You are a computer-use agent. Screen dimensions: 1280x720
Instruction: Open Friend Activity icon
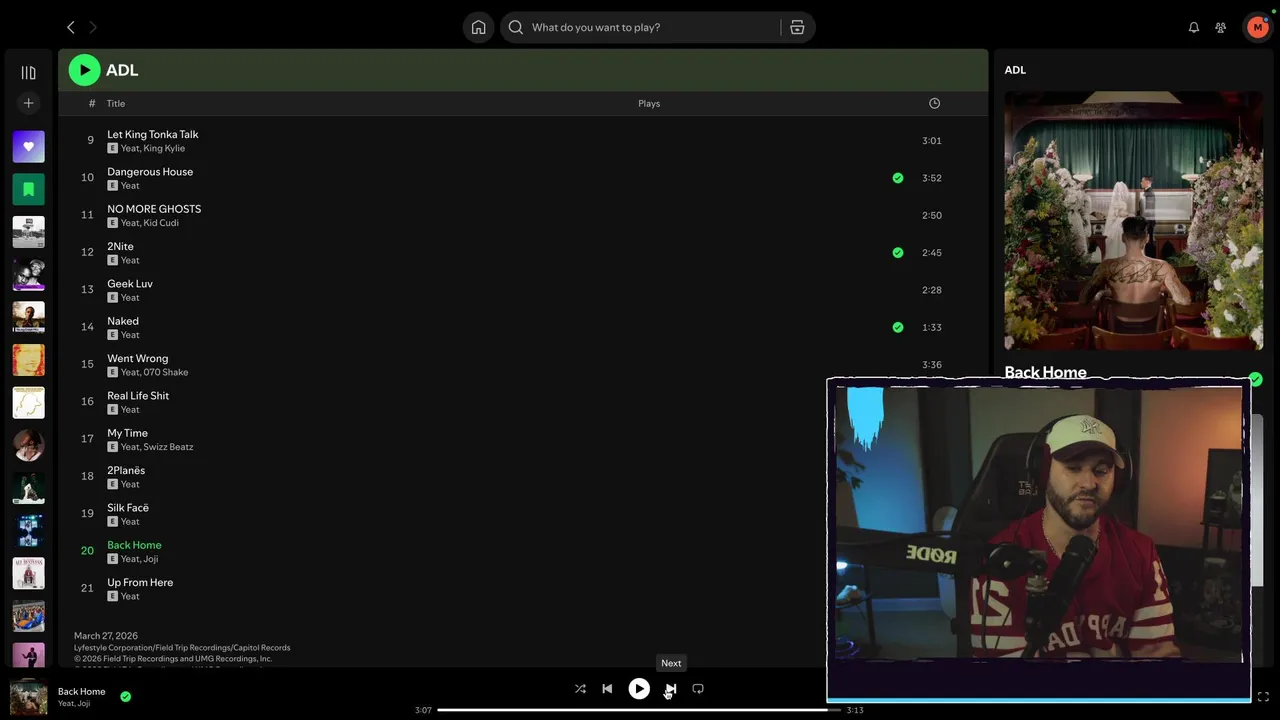[1220, 27]
